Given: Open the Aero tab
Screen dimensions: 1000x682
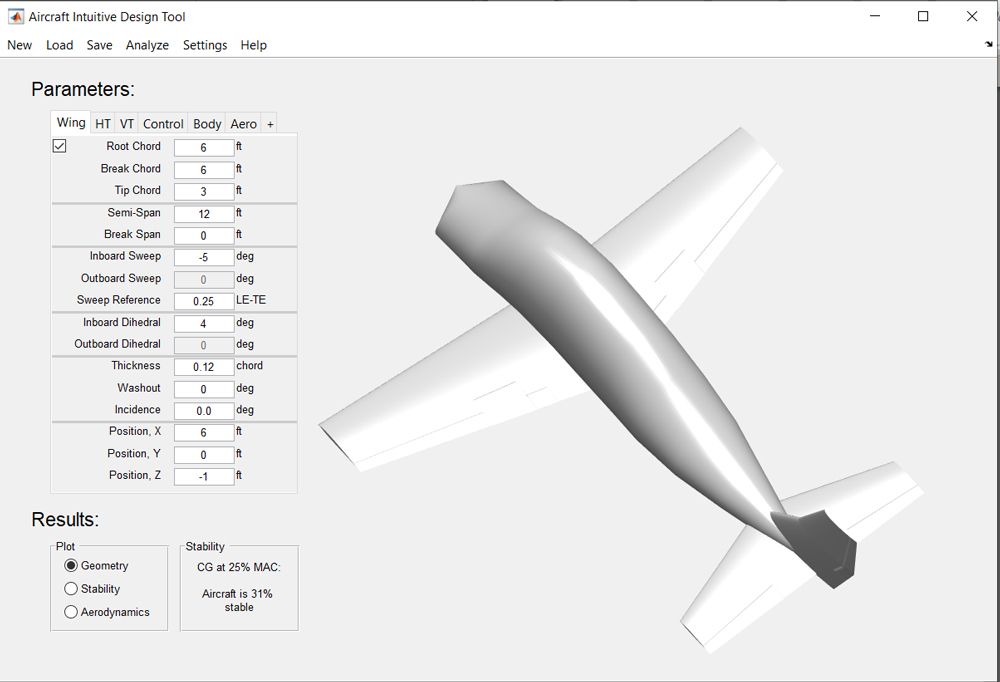Looking at the screenshot, I should point(243,124).
